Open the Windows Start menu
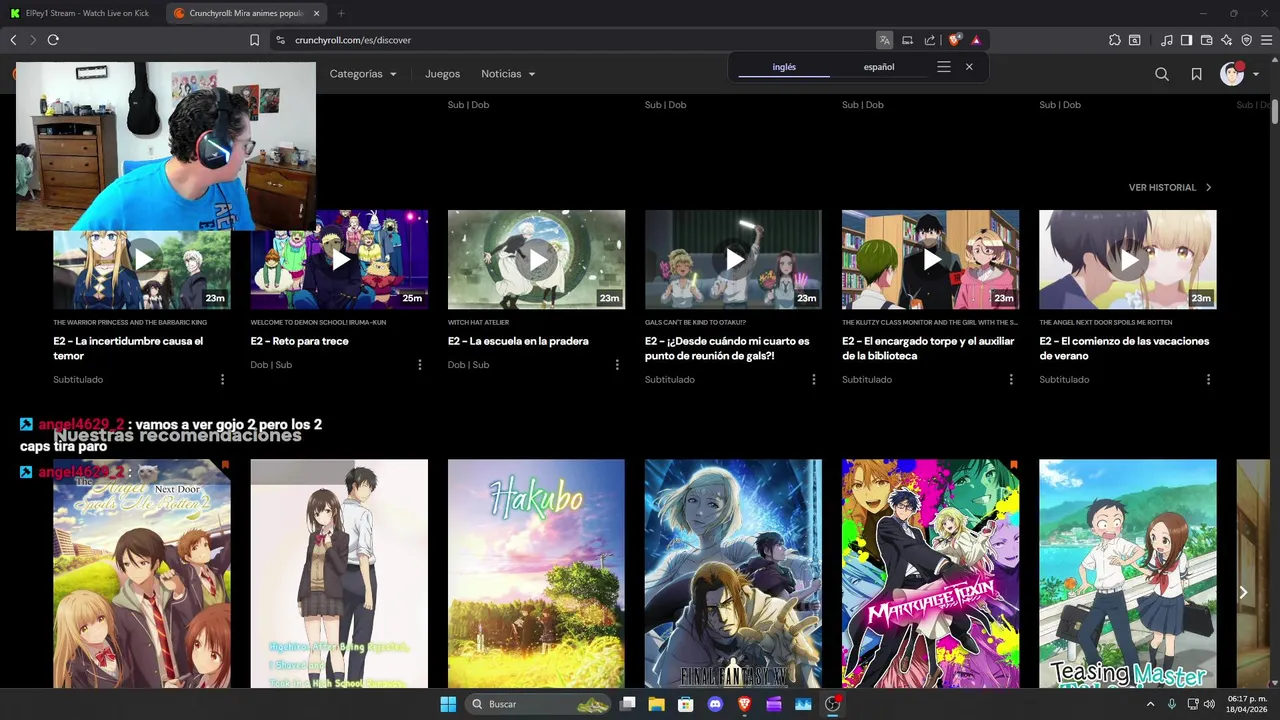The width and height of the screenshot is (1280, 720). coord(448,704)
